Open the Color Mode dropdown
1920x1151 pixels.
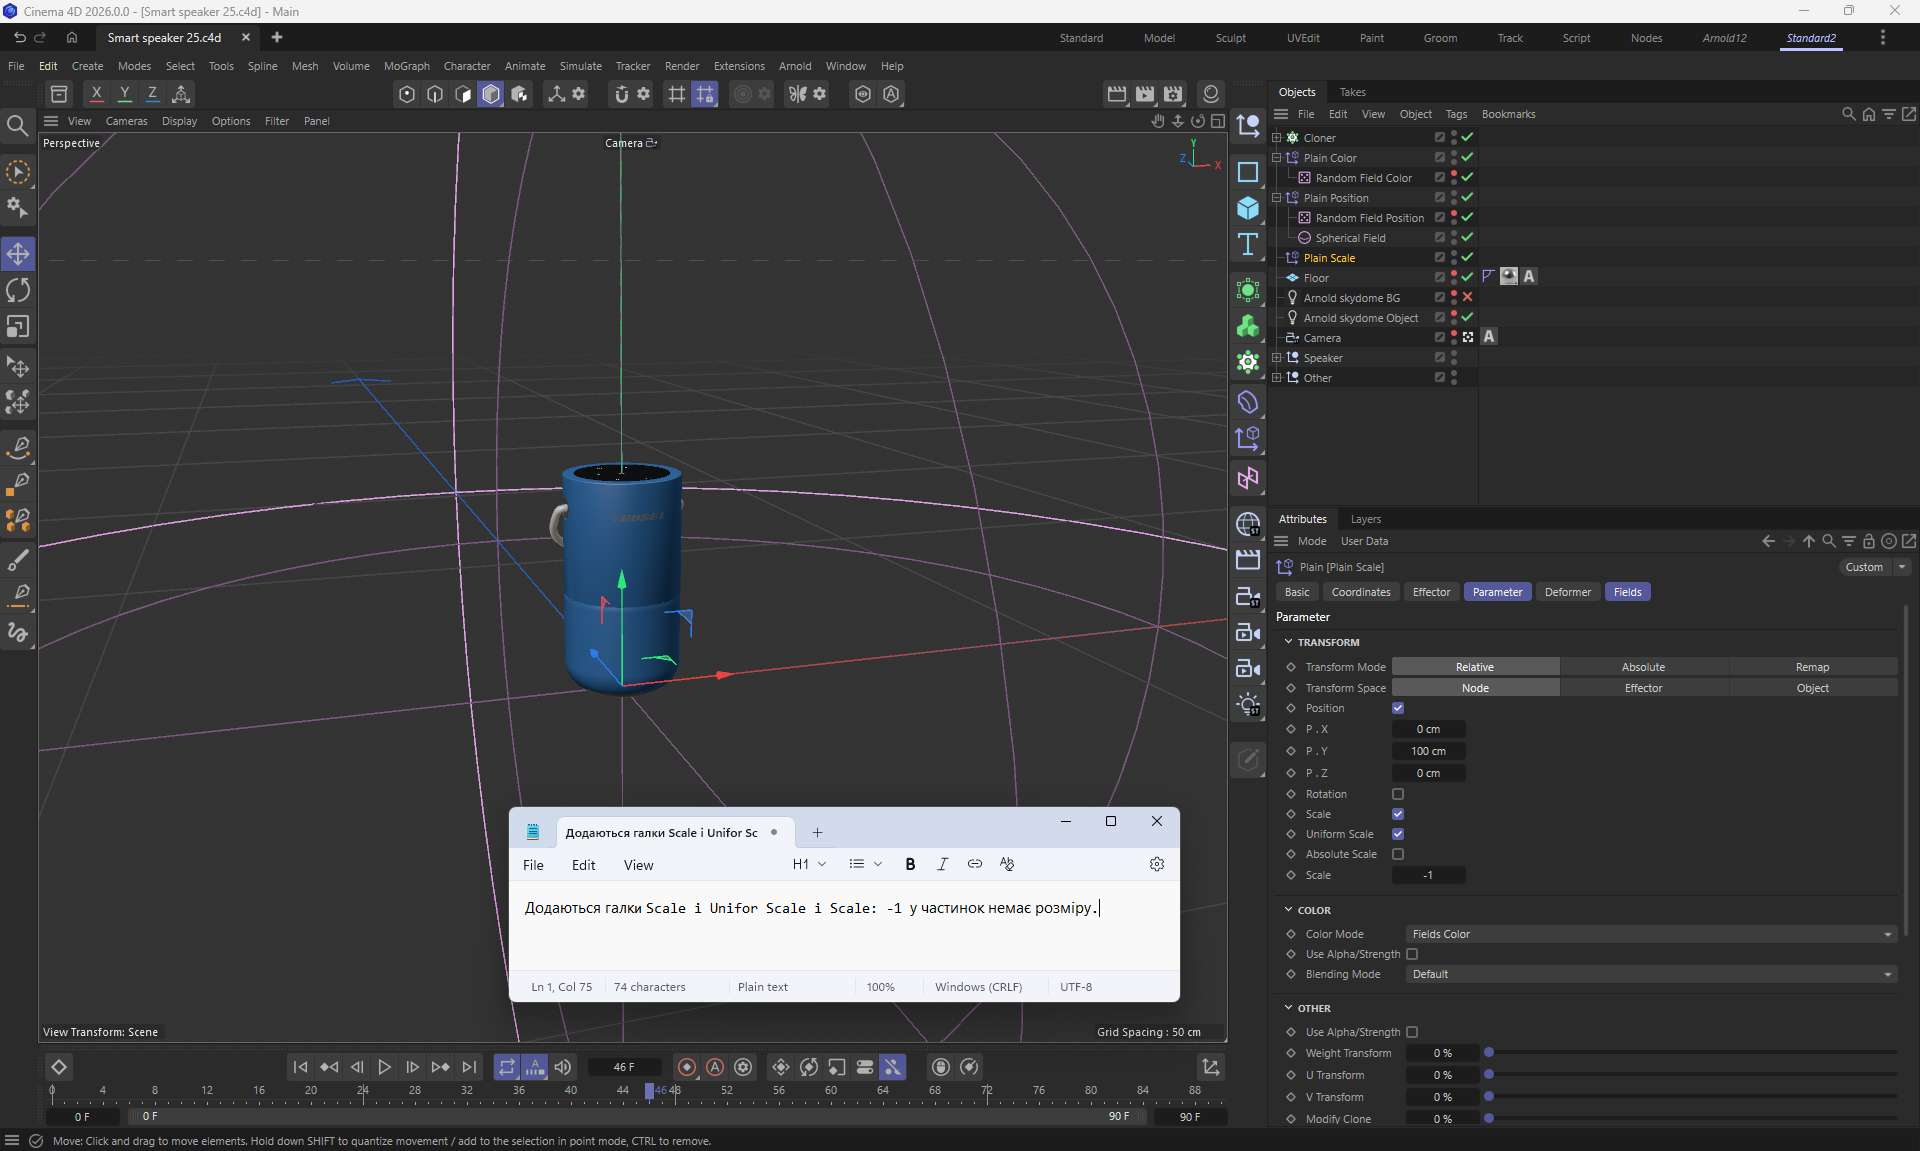click(x=1649, y=934)
